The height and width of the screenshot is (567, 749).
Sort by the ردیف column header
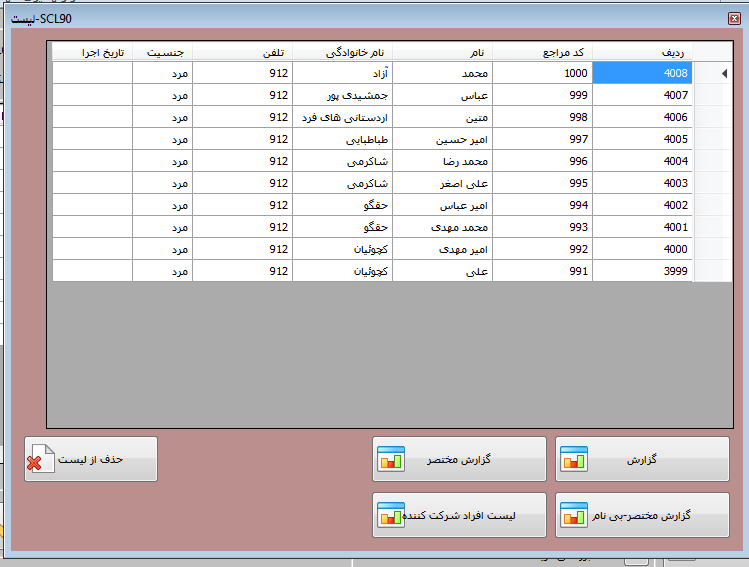(x=642, y=52)
